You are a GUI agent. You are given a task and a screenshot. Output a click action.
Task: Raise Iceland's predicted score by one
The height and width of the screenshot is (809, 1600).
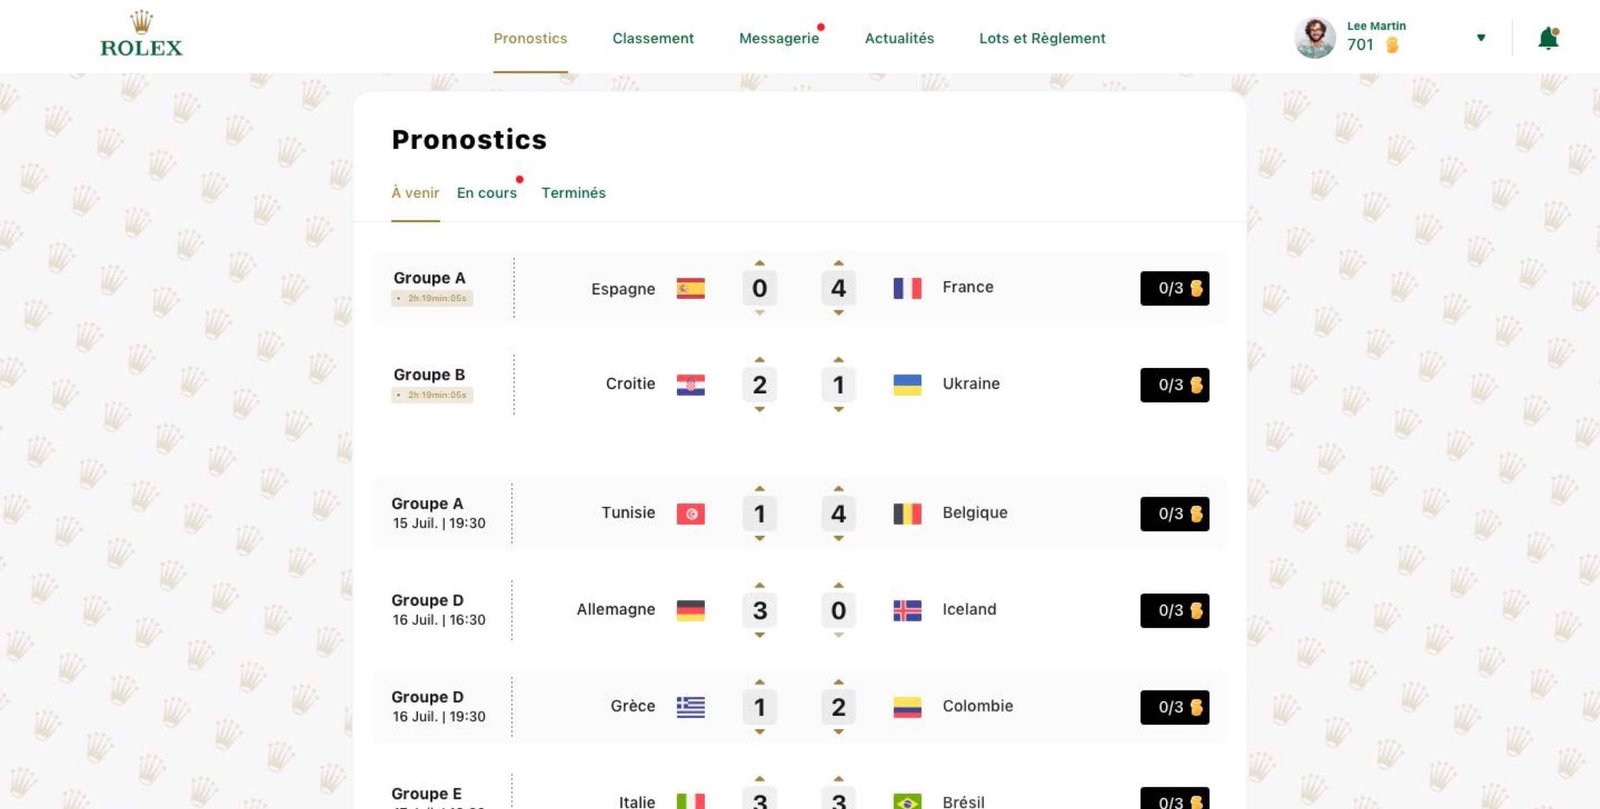(x=839, y=586)
